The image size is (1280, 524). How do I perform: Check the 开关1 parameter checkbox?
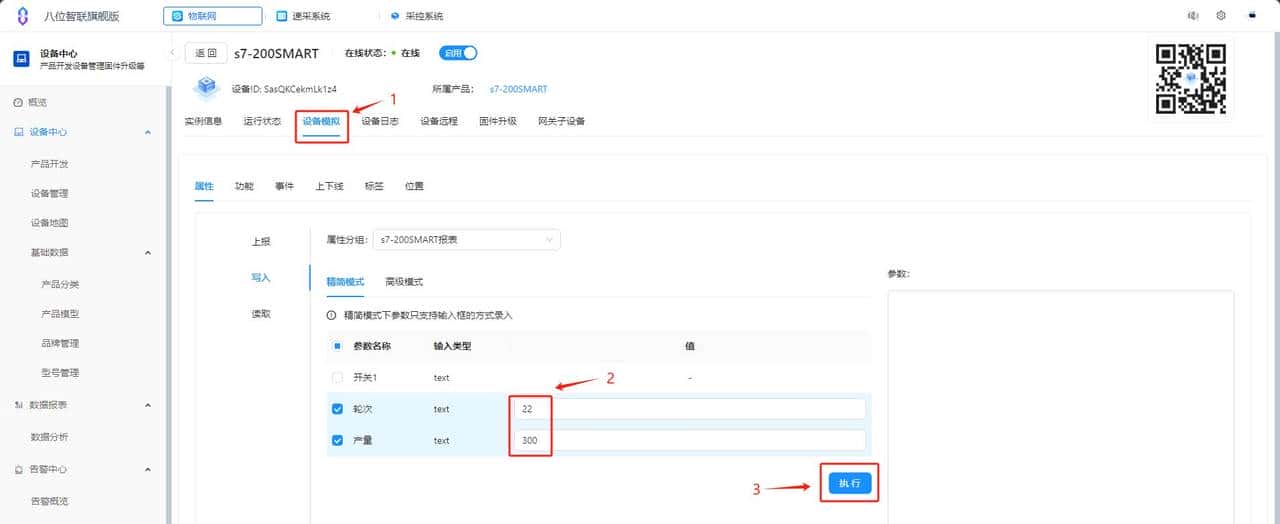337,378
